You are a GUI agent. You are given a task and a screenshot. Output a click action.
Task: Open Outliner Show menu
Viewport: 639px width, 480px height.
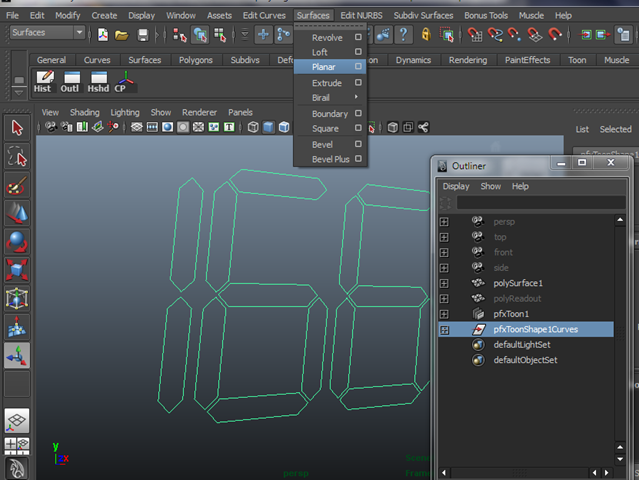(x=491, y=186)
